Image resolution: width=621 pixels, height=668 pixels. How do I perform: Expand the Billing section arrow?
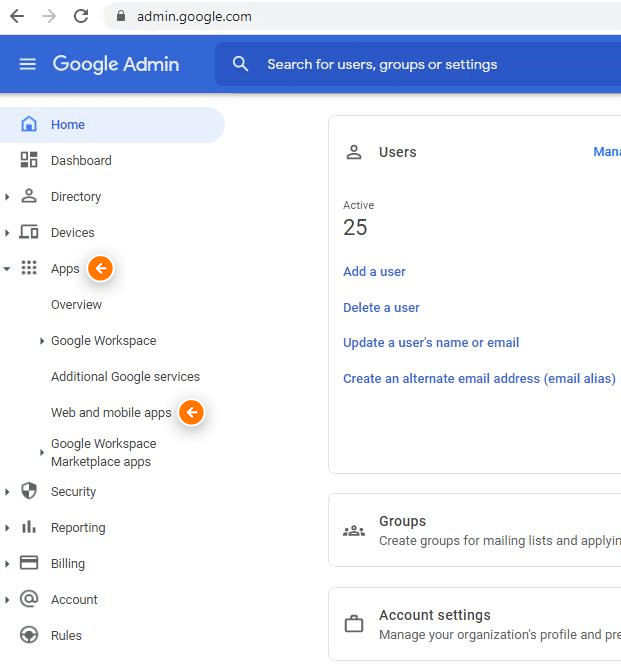7,564
